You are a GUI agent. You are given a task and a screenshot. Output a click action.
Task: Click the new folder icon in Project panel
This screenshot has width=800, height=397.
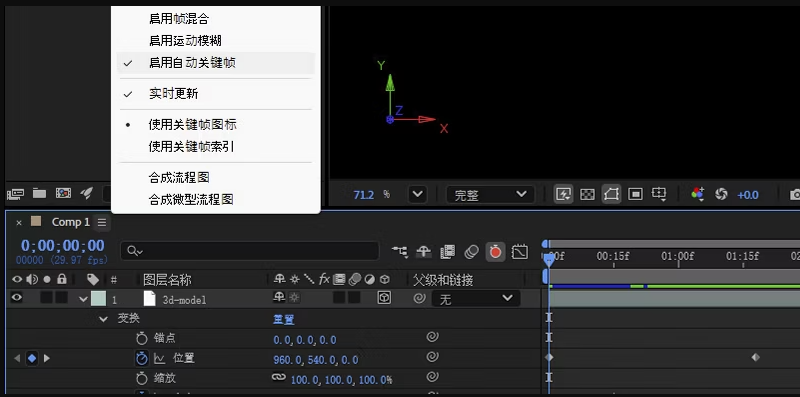[x=39, y=193]
